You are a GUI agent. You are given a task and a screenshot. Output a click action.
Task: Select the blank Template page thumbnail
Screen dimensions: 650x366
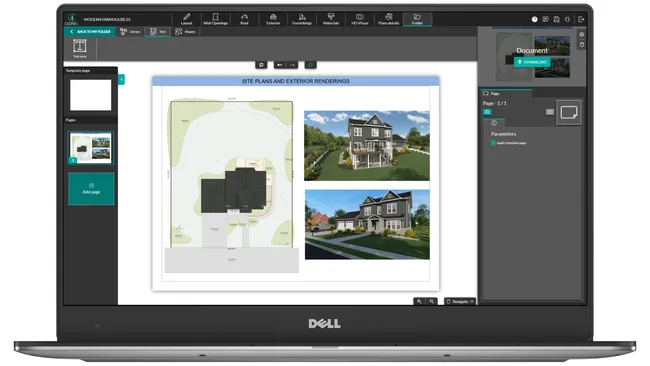coord(90,95)
